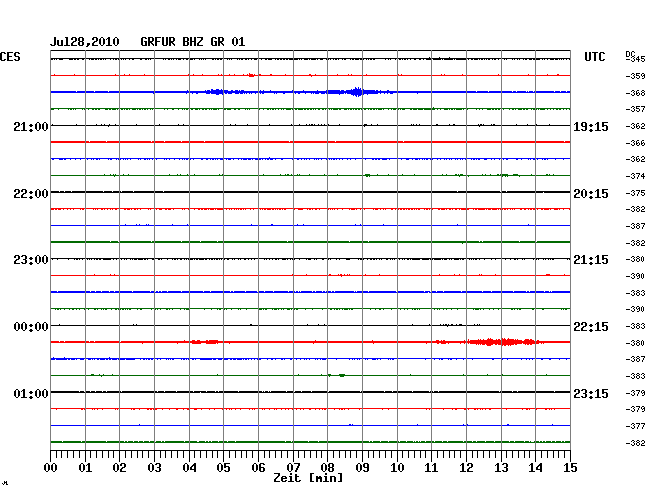Click the red burst between minutes 04 and 05
Viewport: 650px width, 494px height.
click(x=205, y=342)
